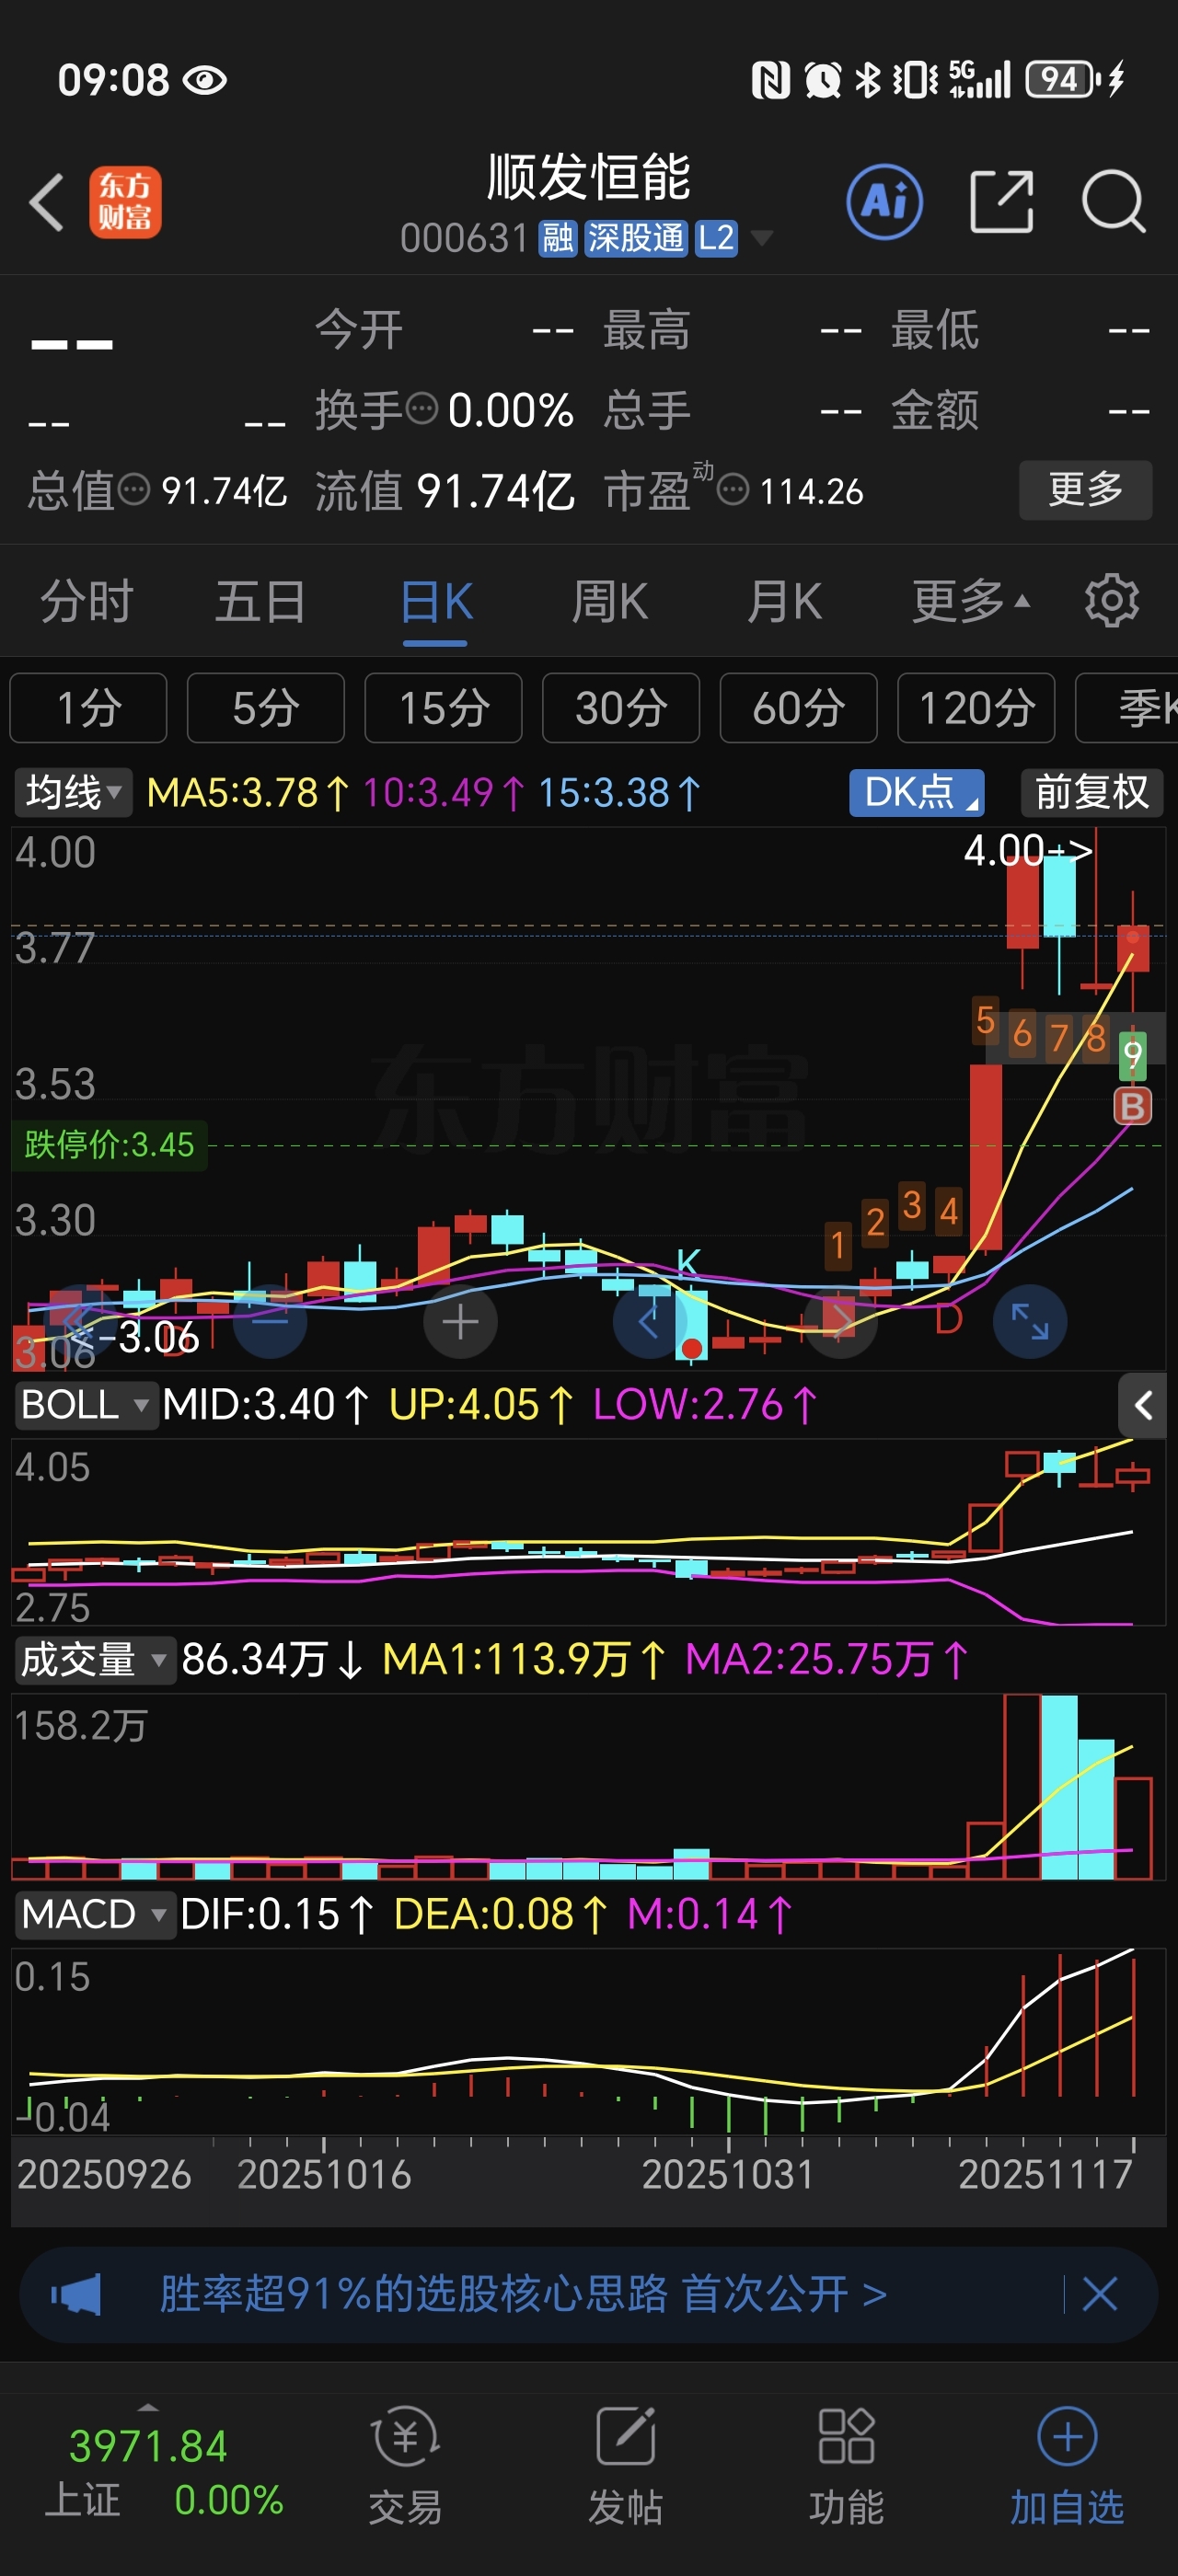Screen dimensions: 1178x2576
Task: Tap the DIF:0.15 value
Action: (x=277, y=1914)
